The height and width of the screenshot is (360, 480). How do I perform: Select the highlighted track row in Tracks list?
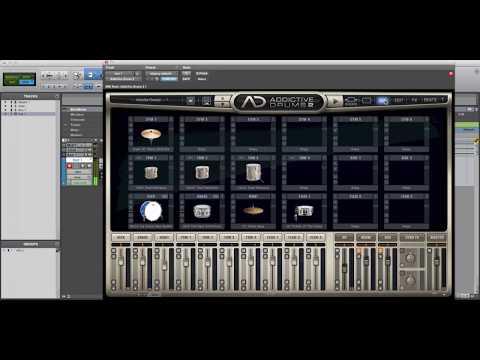29,114
